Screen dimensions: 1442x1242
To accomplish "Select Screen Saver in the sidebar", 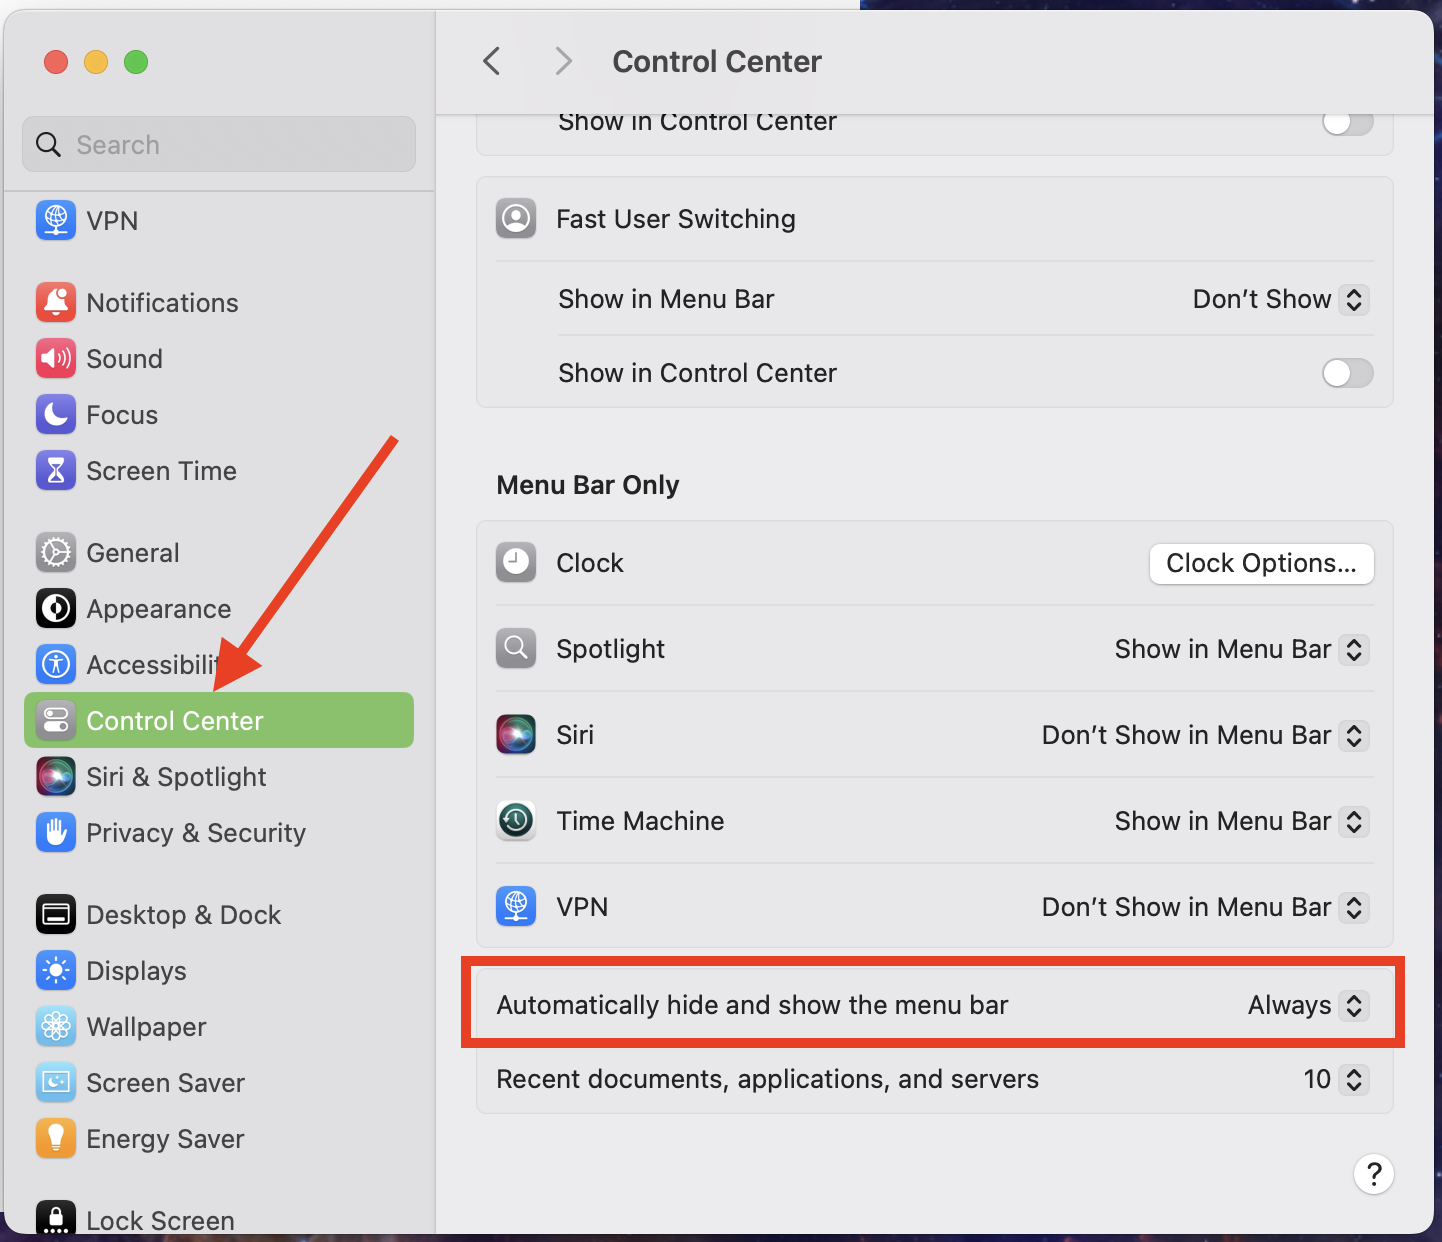I will coord(219,1082).
